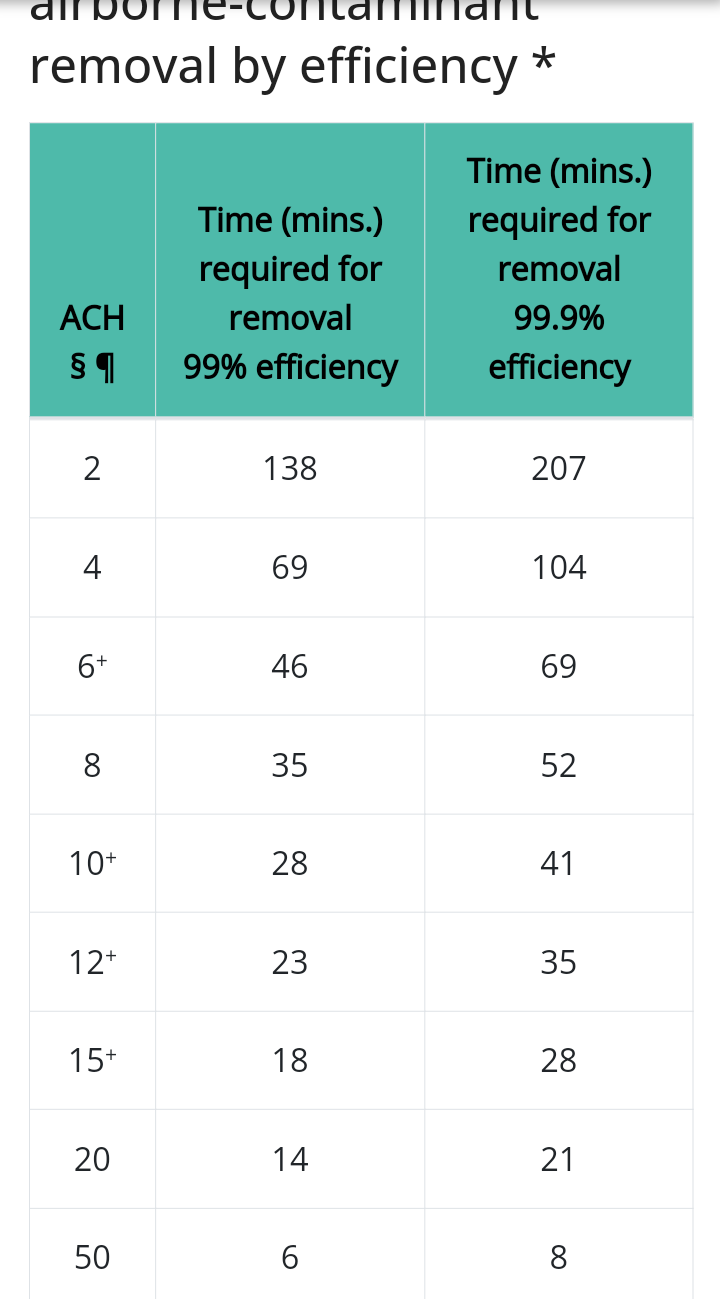Click the § ¶ footnote symbols

tap(92, 368)
